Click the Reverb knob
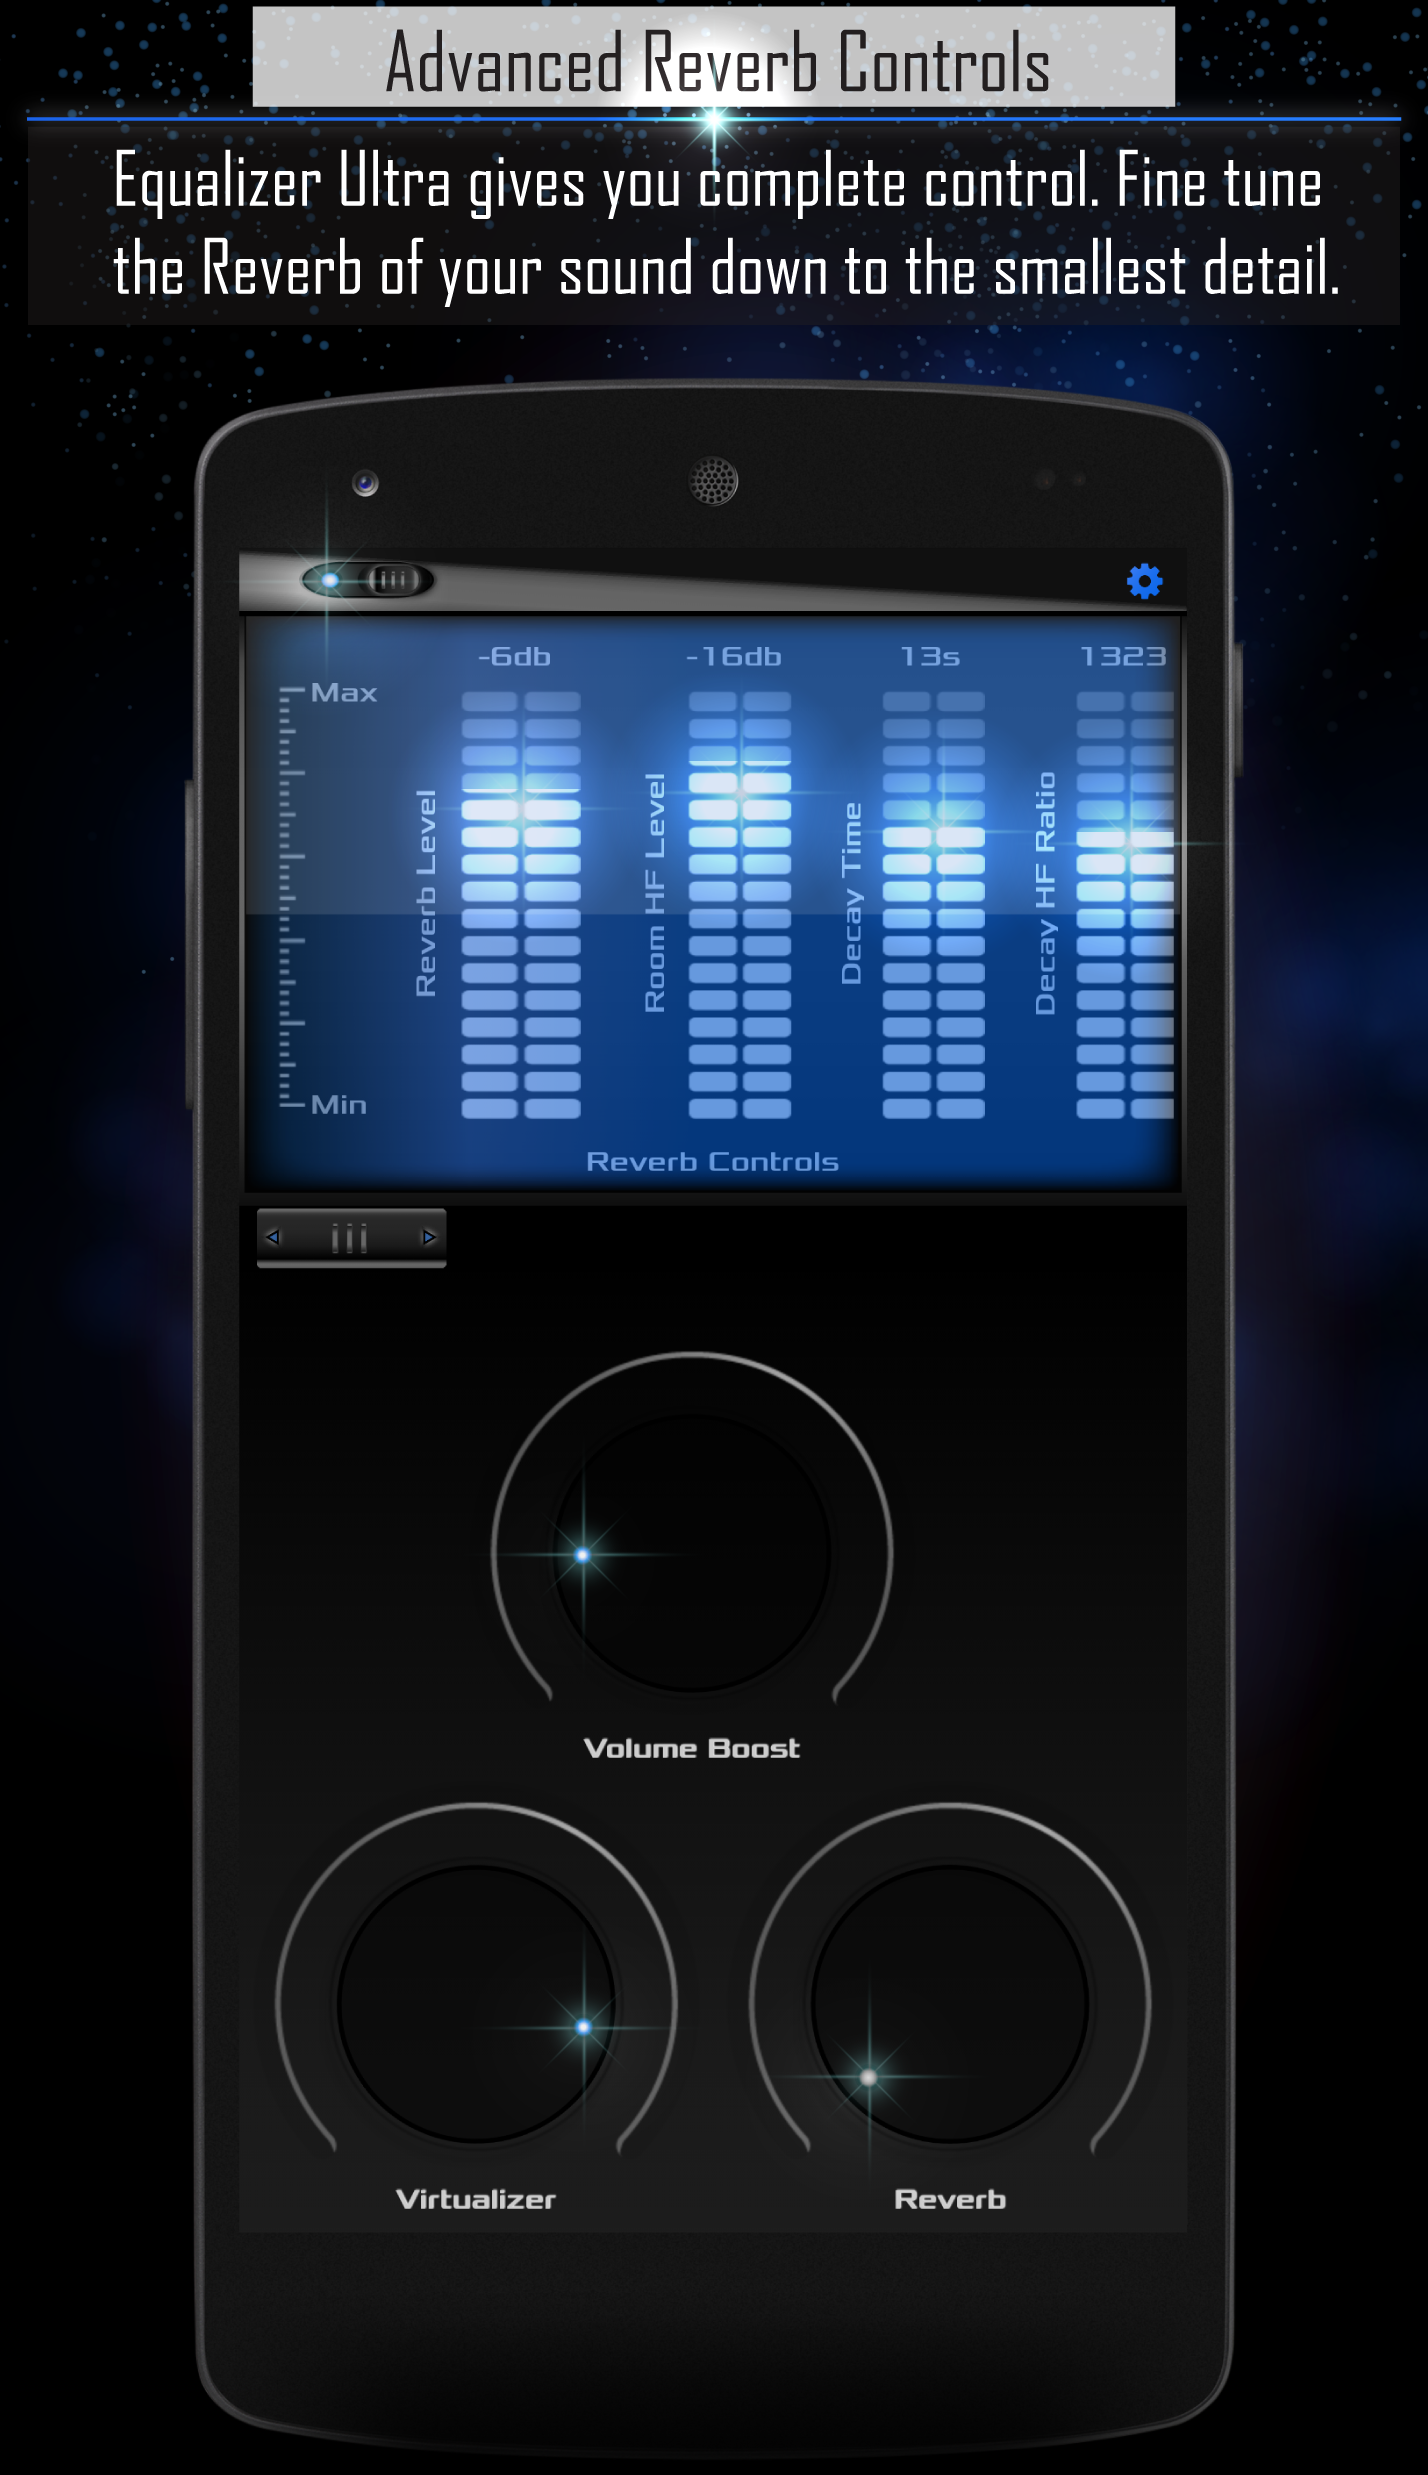The image size is (1428, 2475). click(x=950, y=2003)
